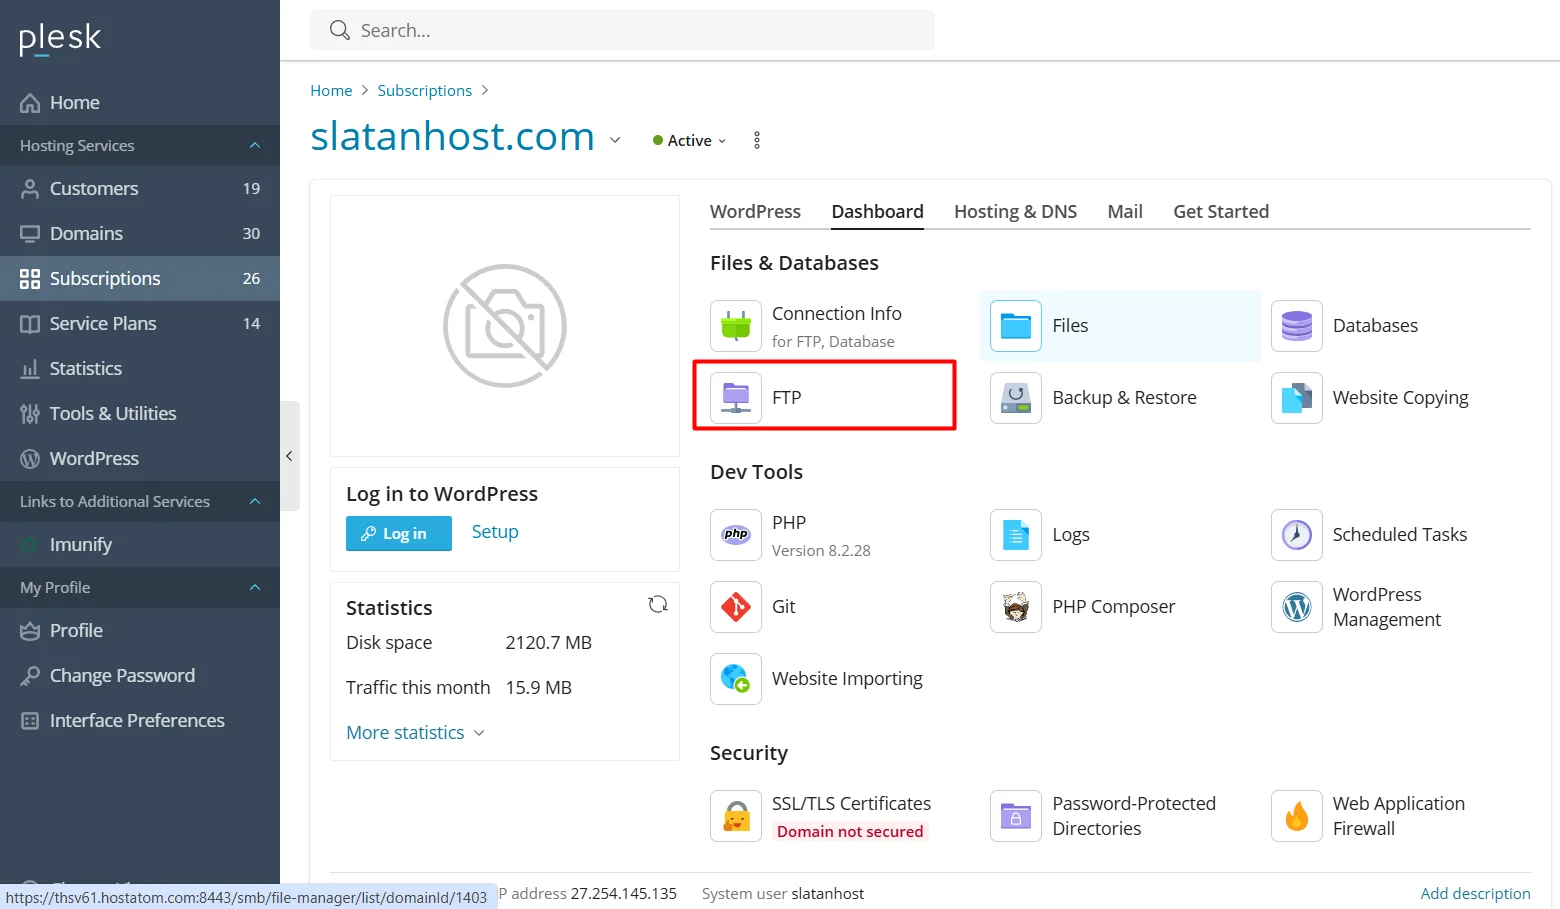
Task: Click the Setup link
Action: (x=495, y=532)
